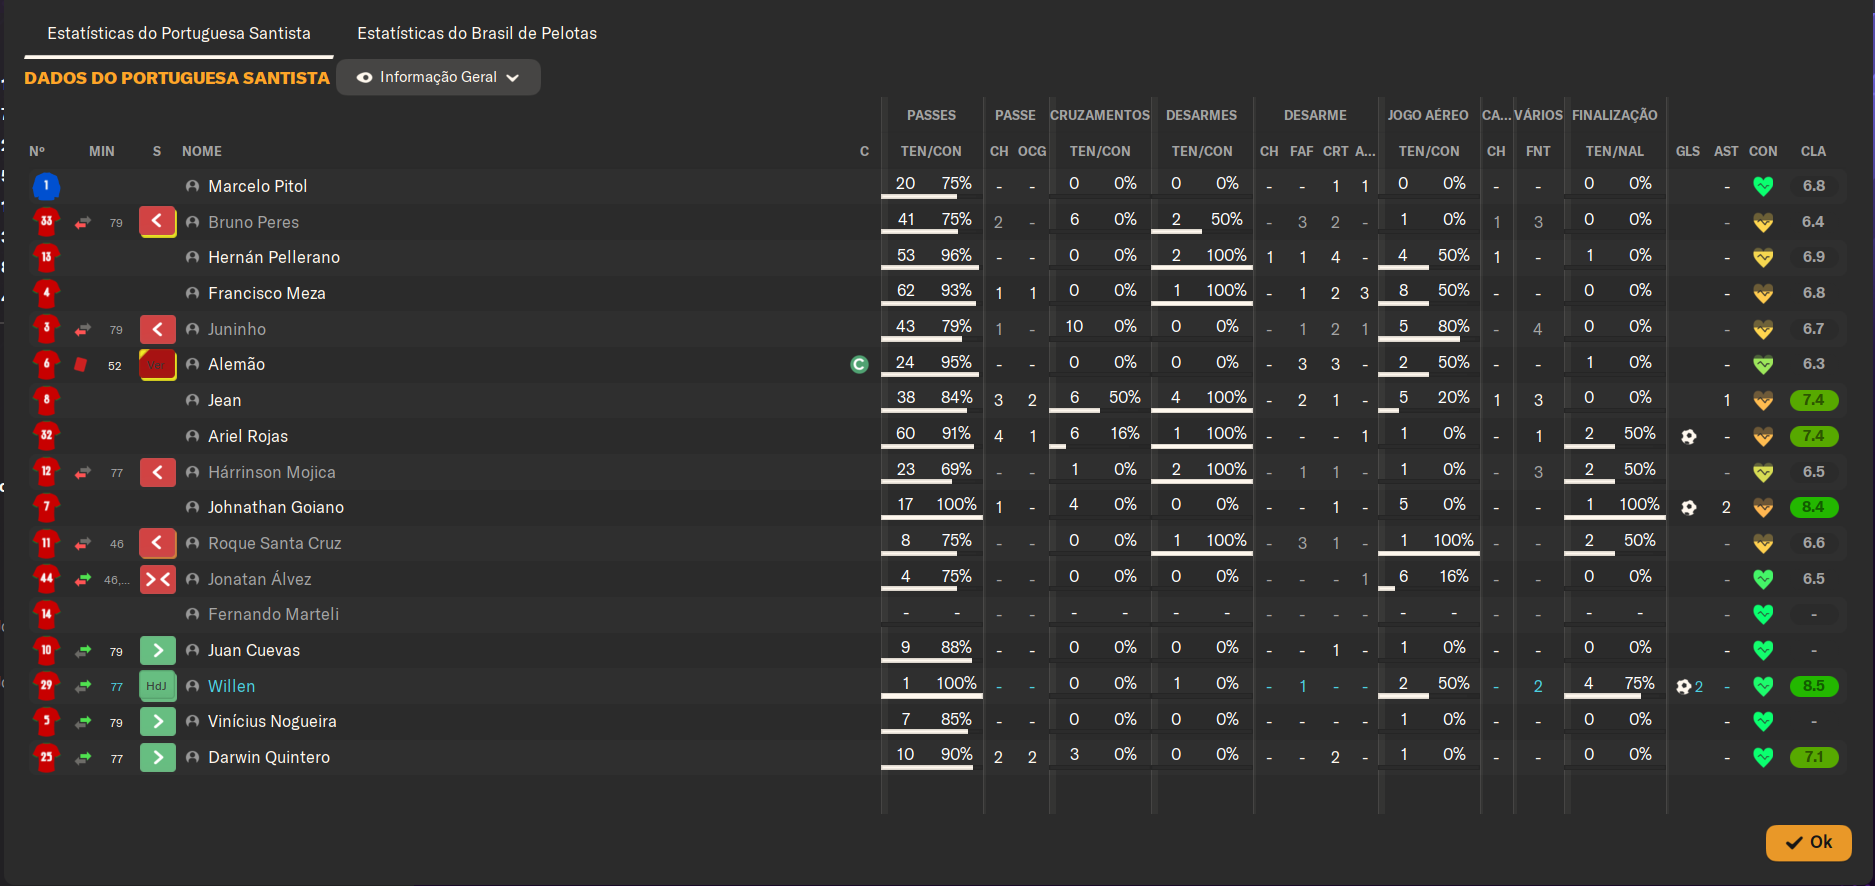
Task: Click Juninho's 80% aerial duel value
Action: [x=1454, y=326]
